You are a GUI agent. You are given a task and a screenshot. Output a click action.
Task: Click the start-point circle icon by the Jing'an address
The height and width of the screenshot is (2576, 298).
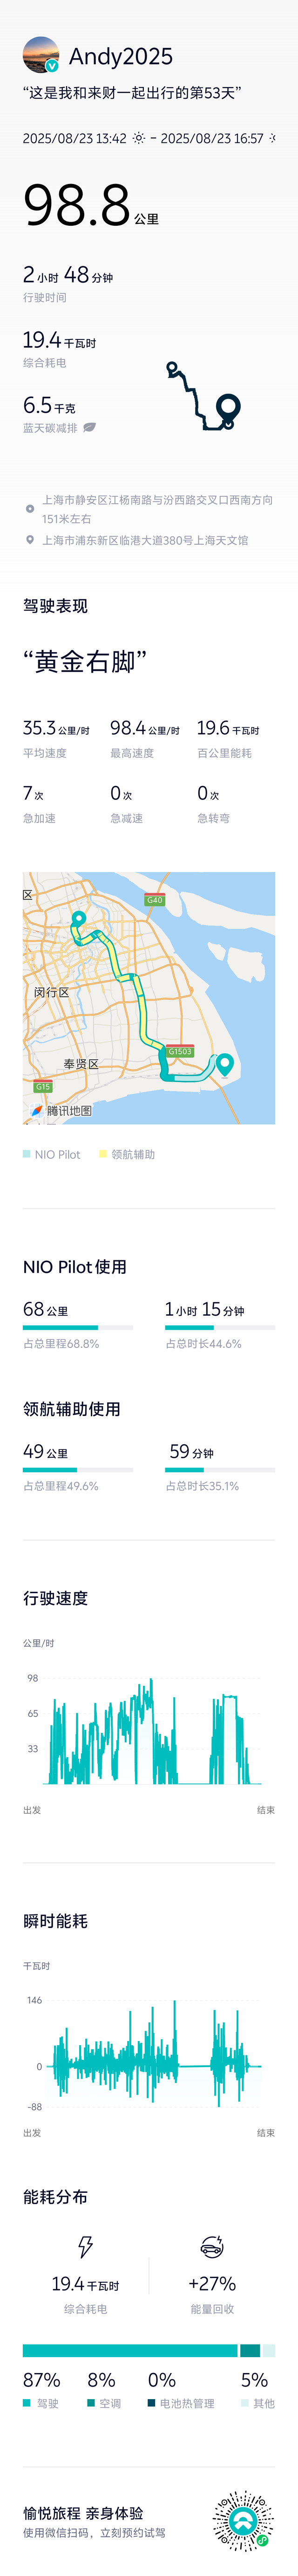[x=30, y=509]
